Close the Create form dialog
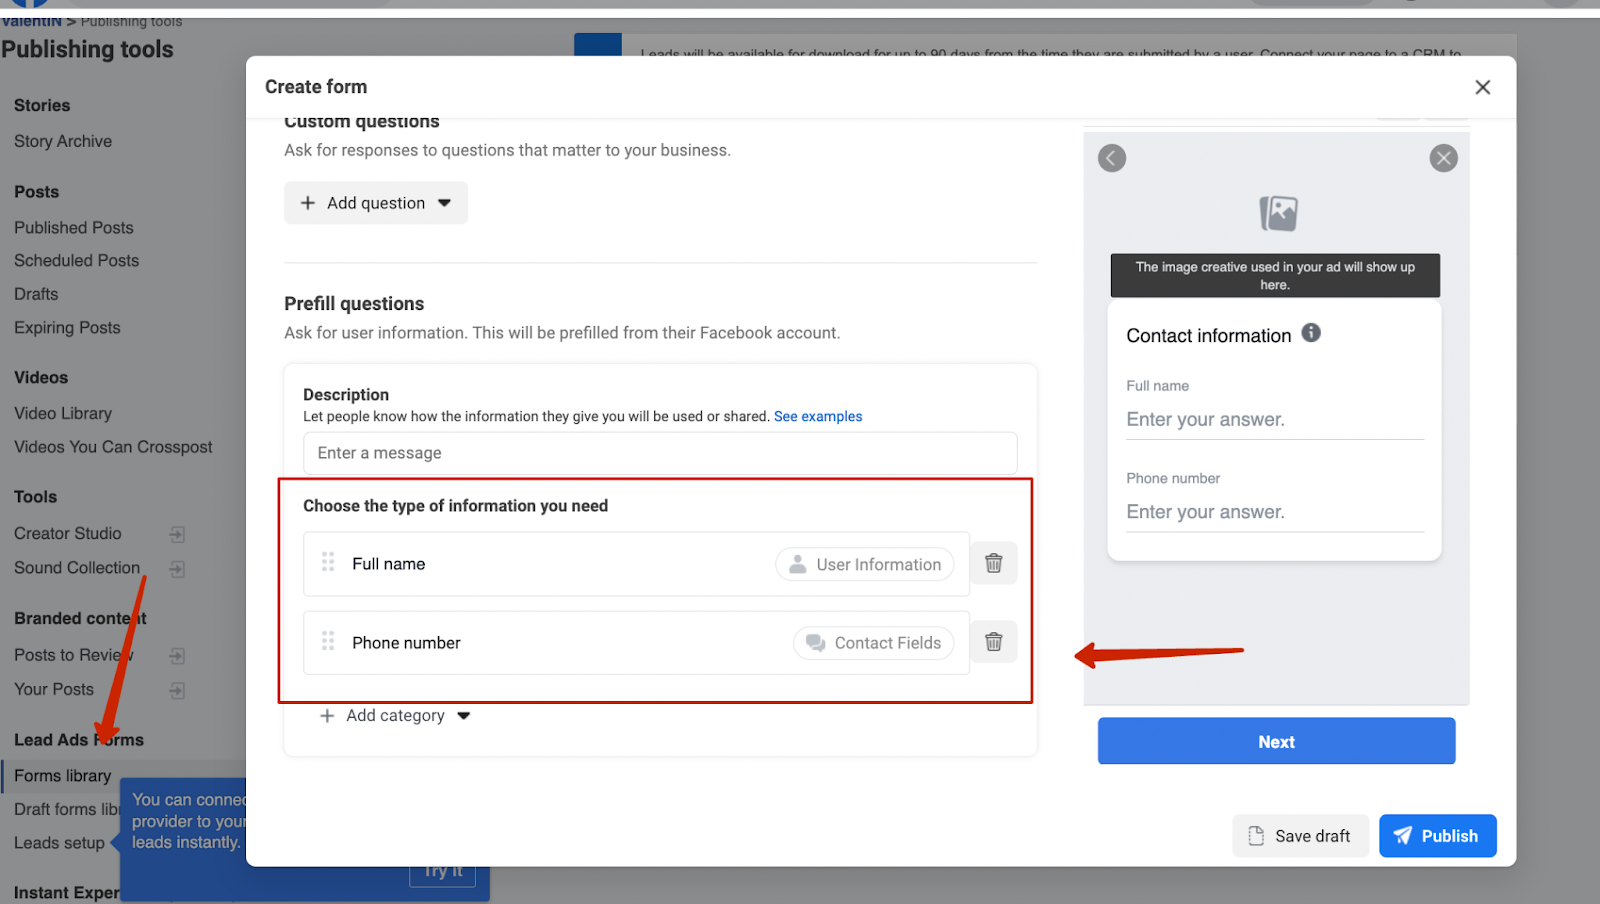This screenshot has height=904, width=1600. (x=1482, y=87)
